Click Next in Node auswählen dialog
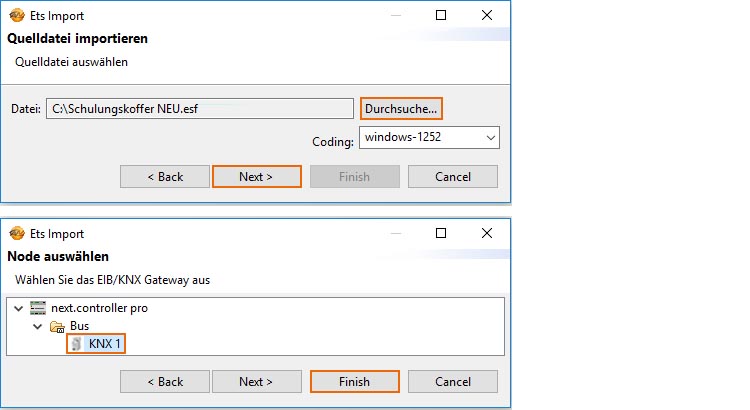 coord(256,382)
